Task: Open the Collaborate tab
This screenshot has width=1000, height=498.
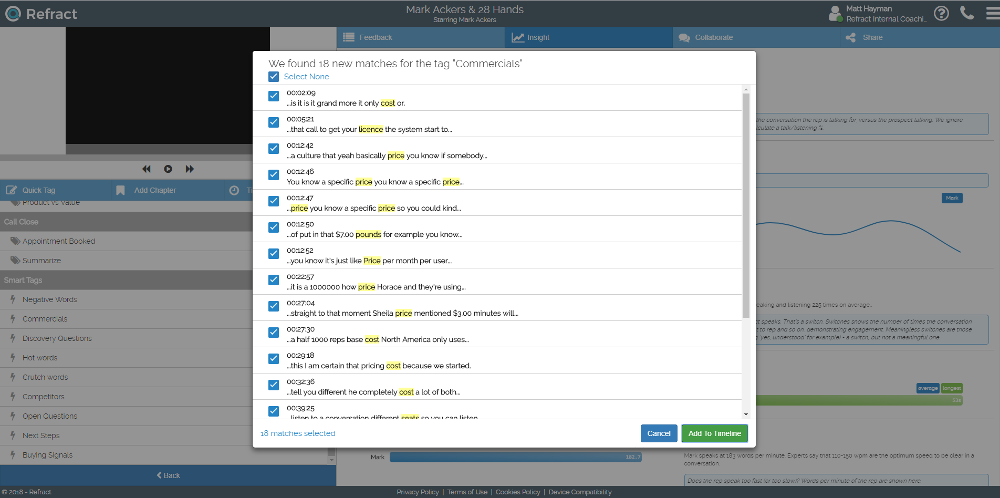Action: (x=756, y=37)
